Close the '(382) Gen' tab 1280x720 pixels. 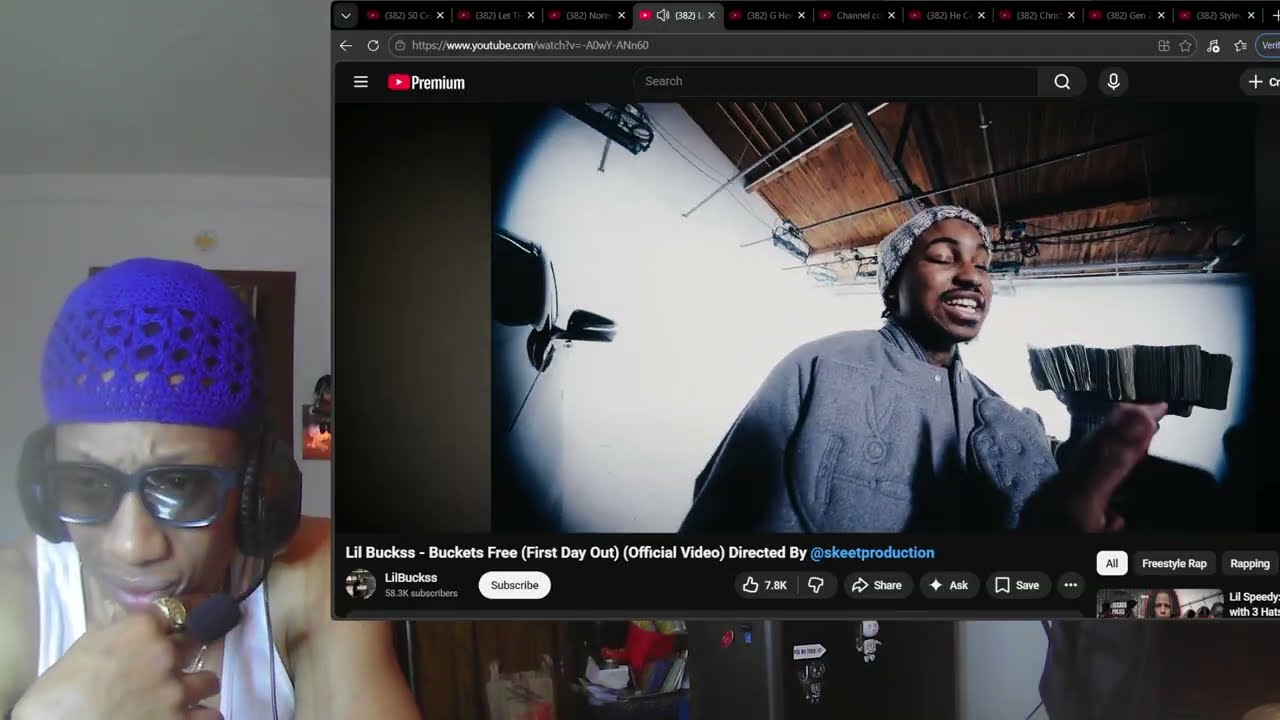pyautogui.click(x=1161, y=15)
